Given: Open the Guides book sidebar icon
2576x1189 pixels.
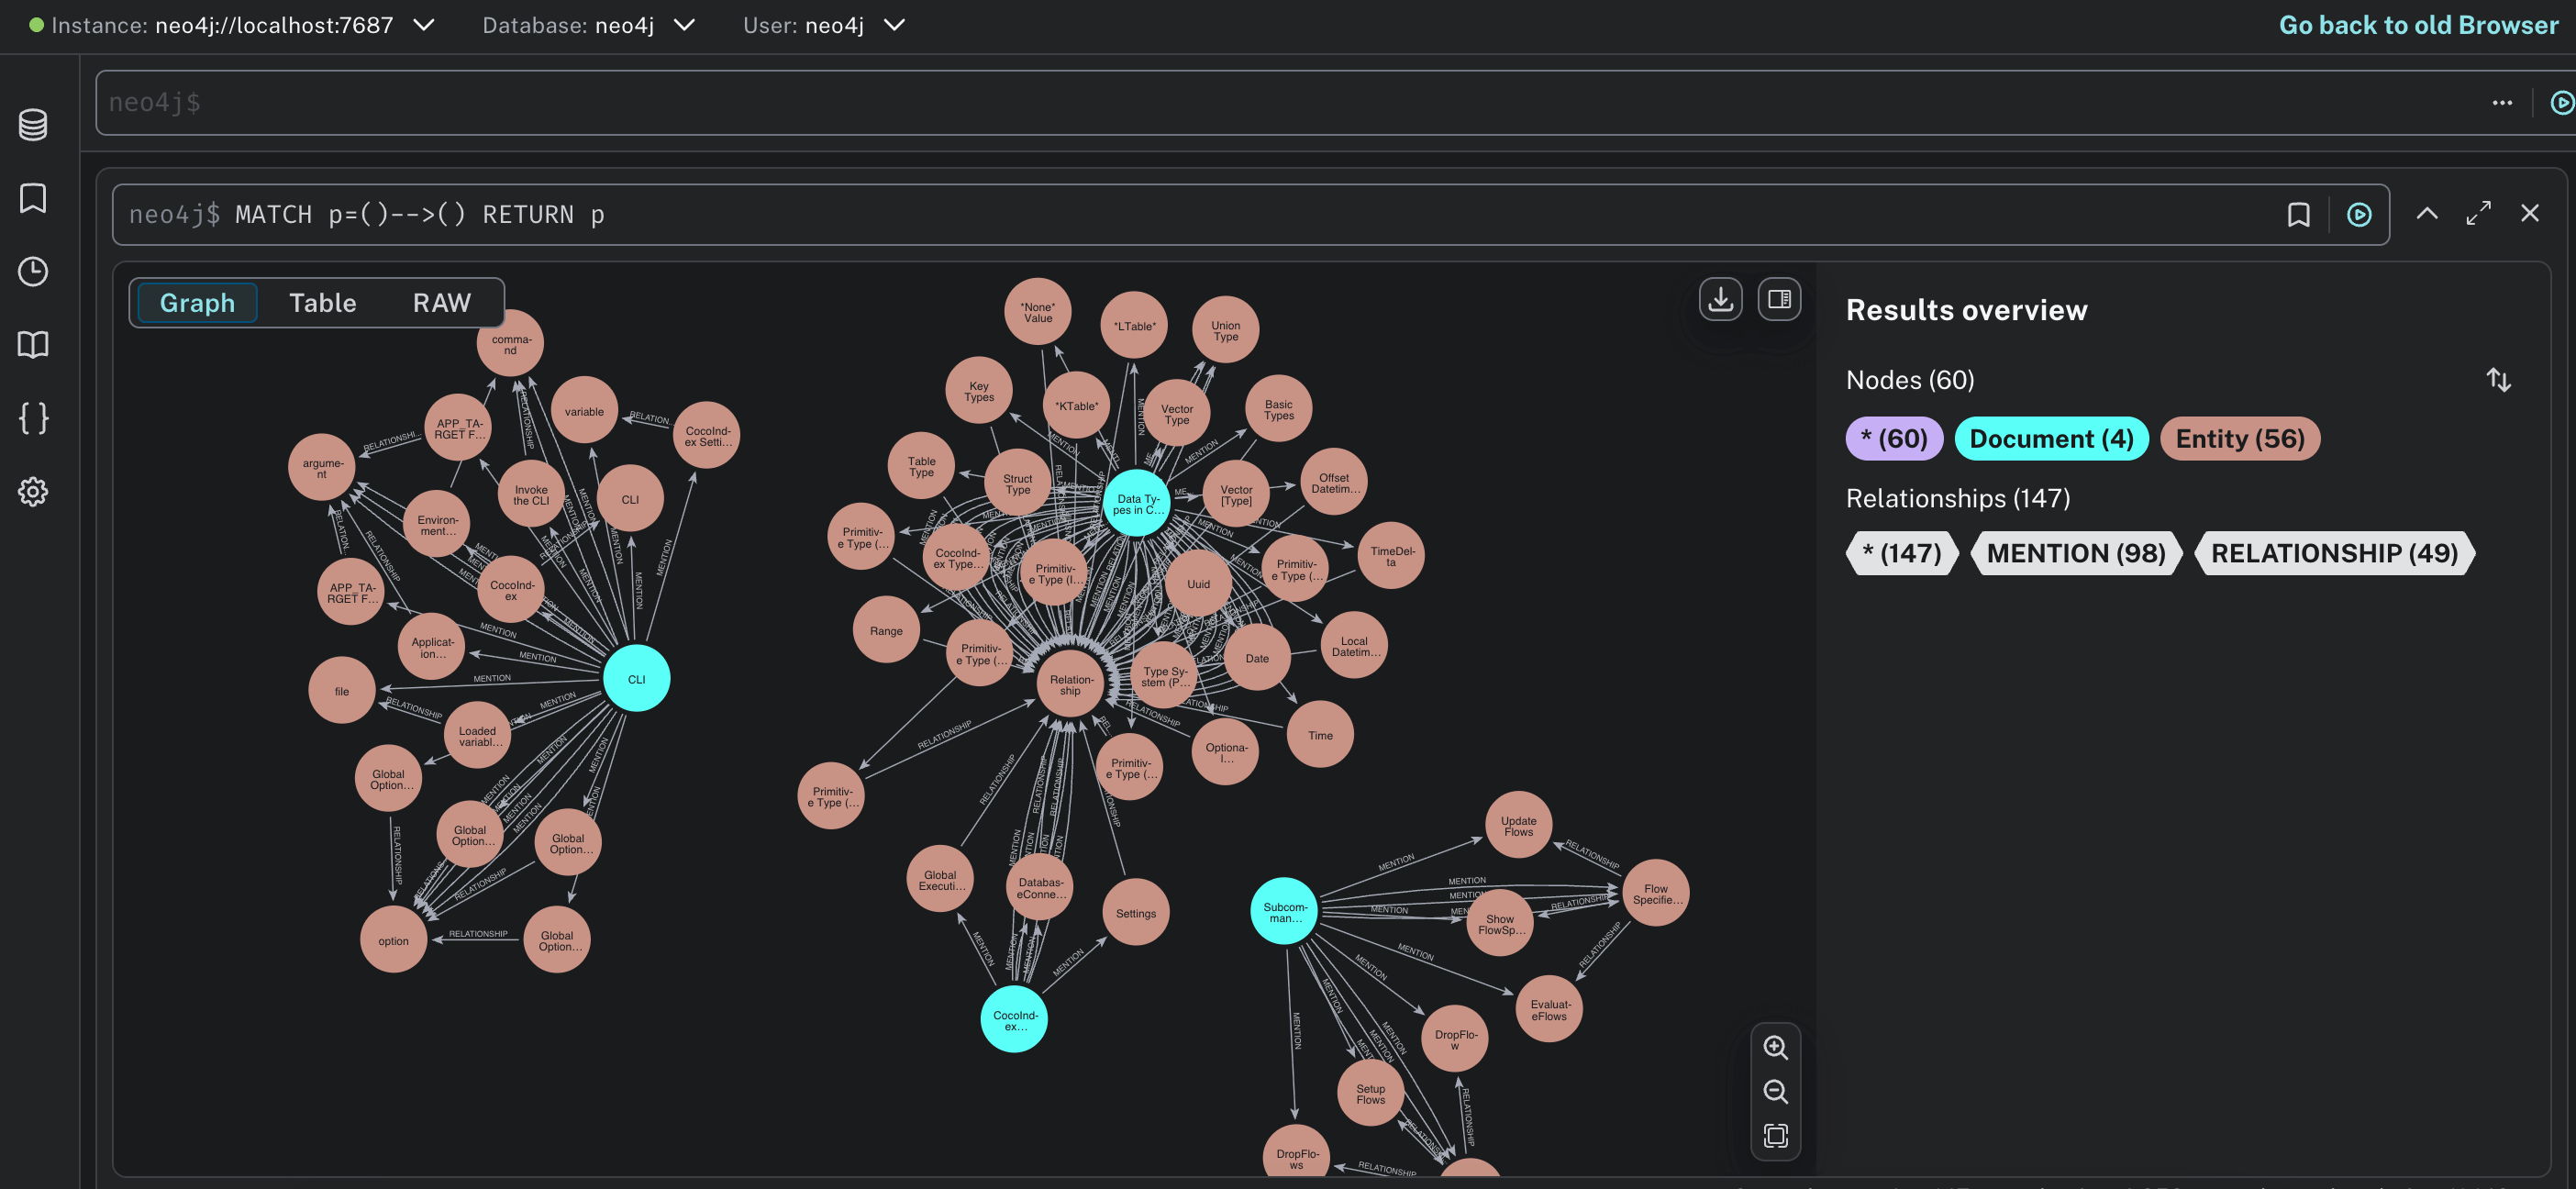Looking at the screenshot, I should (33, 345).
